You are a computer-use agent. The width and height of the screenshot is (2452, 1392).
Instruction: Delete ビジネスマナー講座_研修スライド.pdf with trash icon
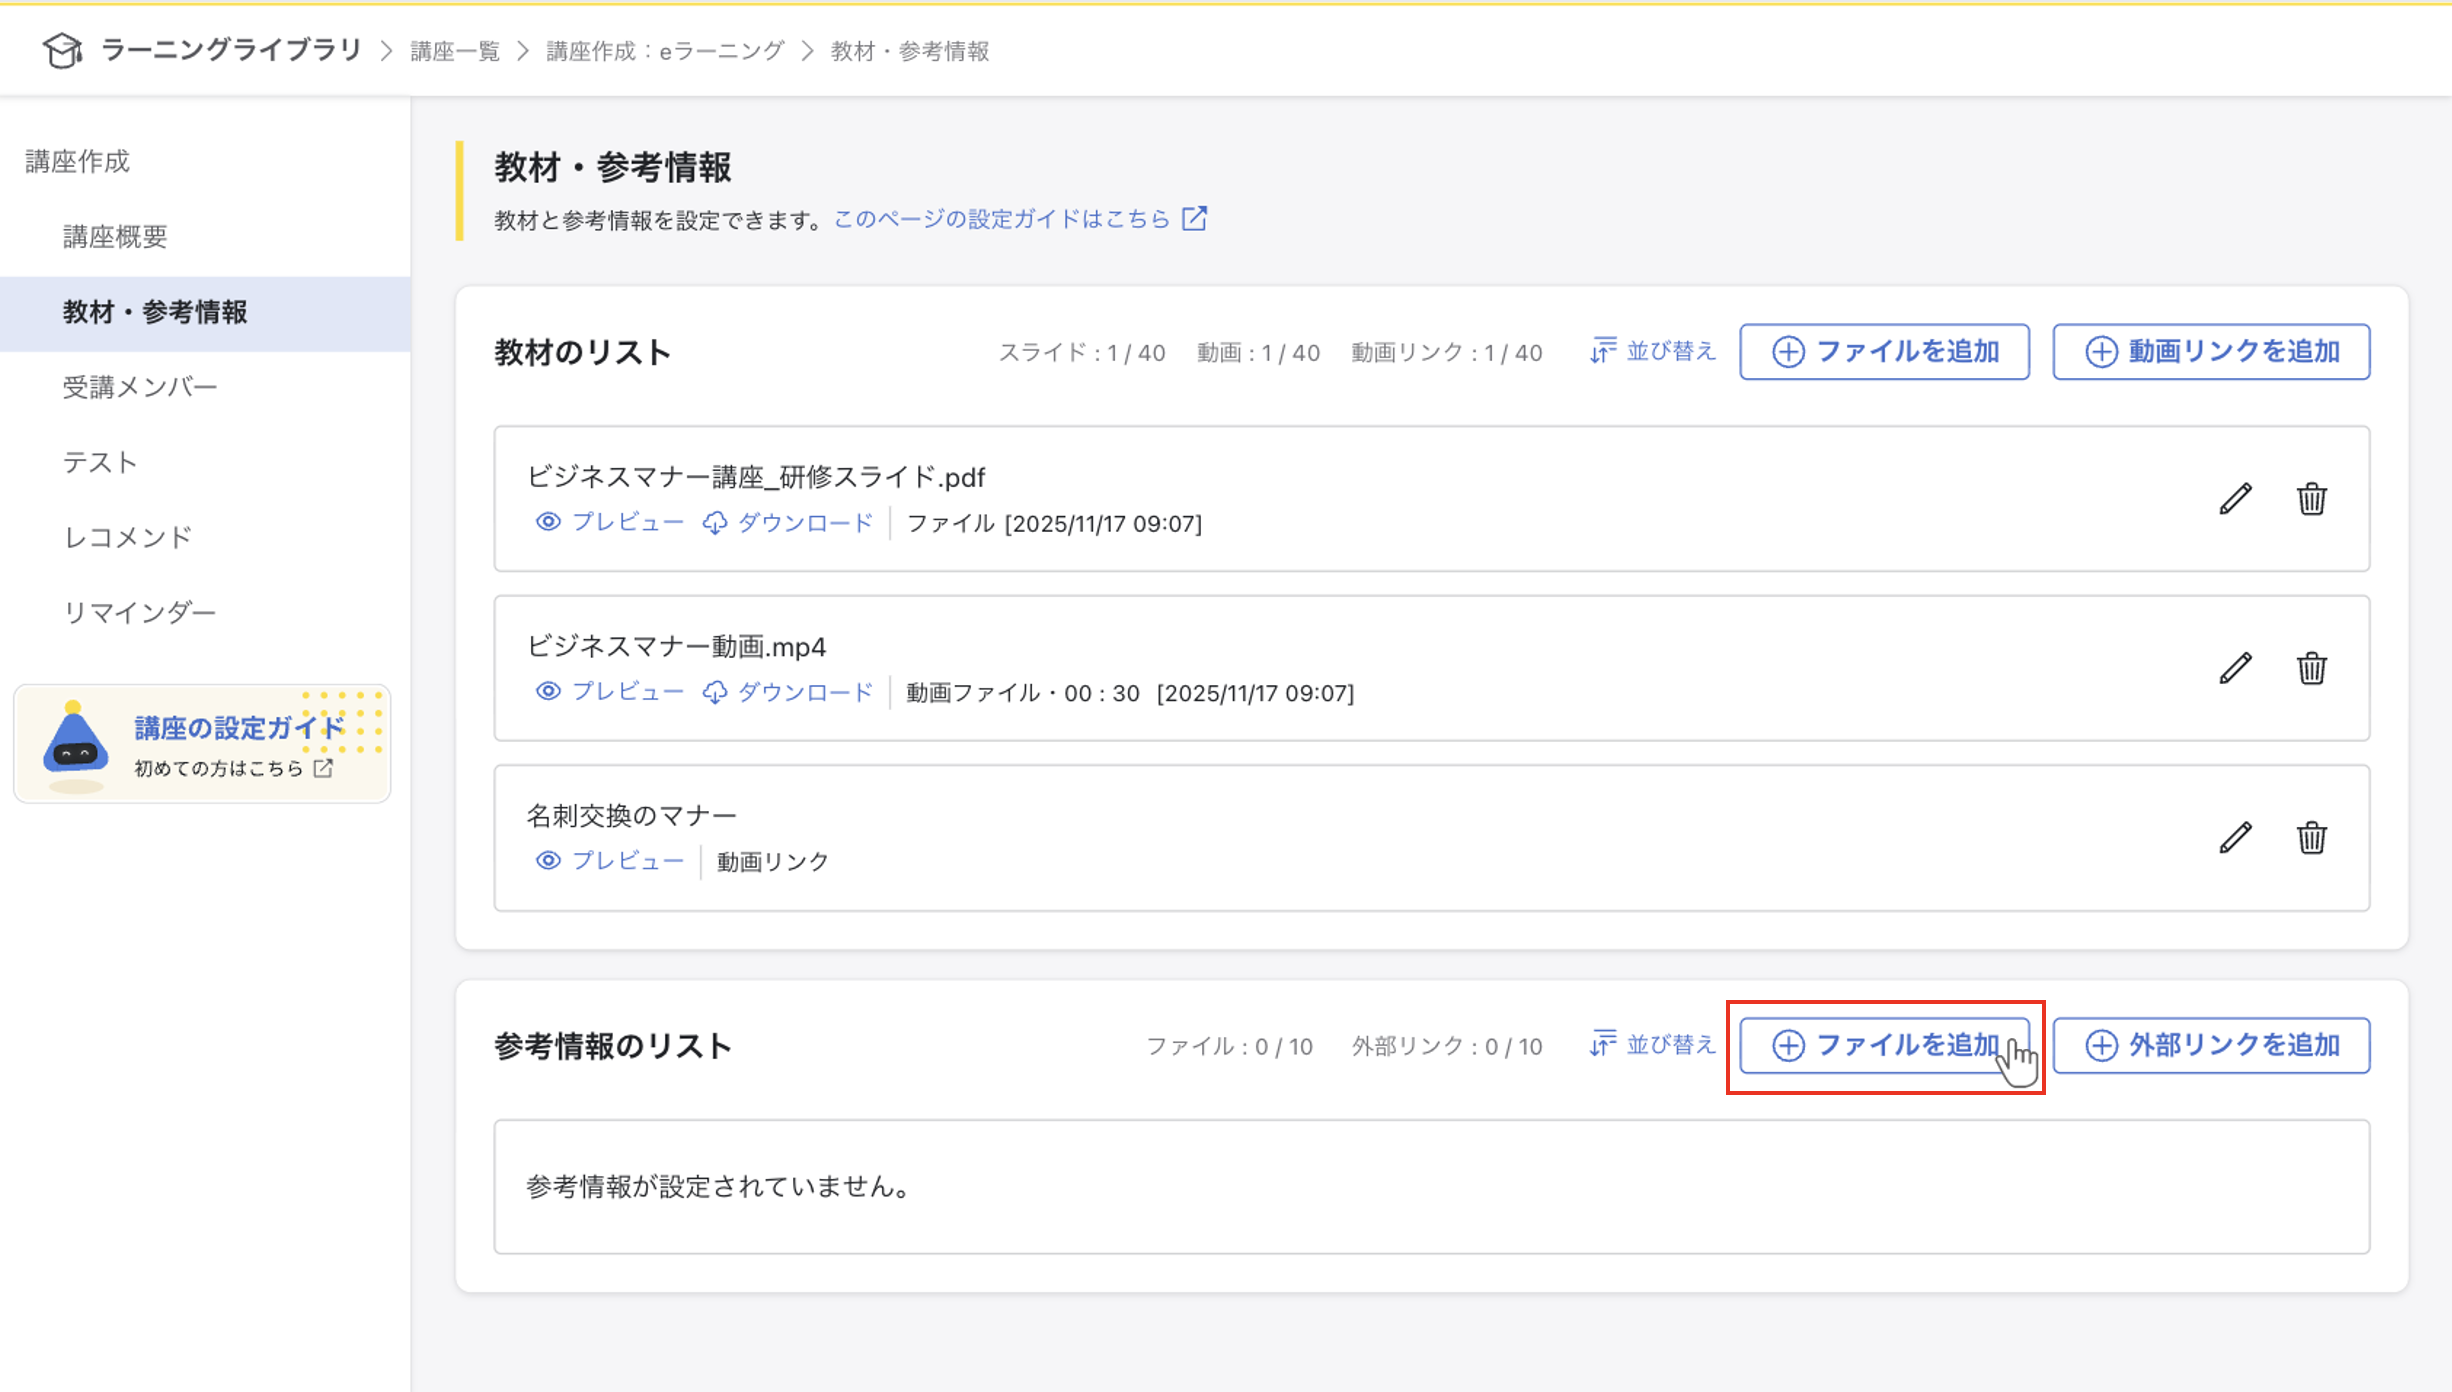click(x=2312, y=499)
